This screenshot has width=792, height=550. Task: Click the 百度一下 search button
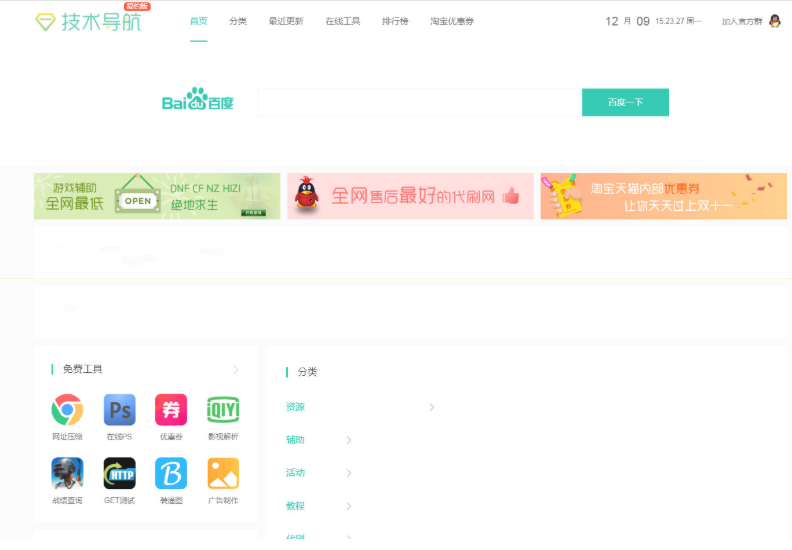[x=625, y=103]
